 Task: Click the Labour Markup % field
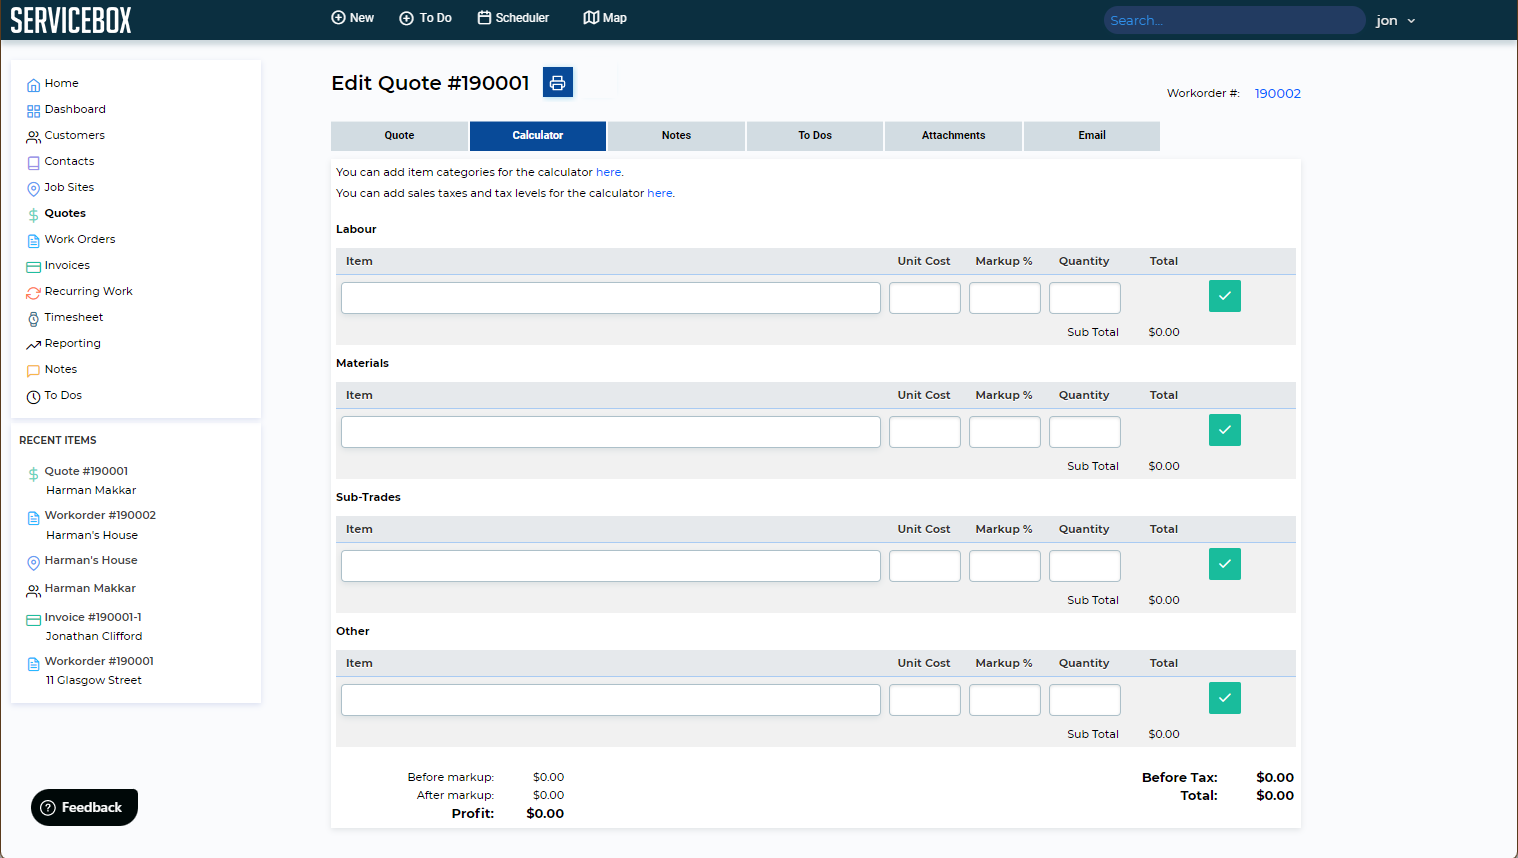coord(1005,298)
